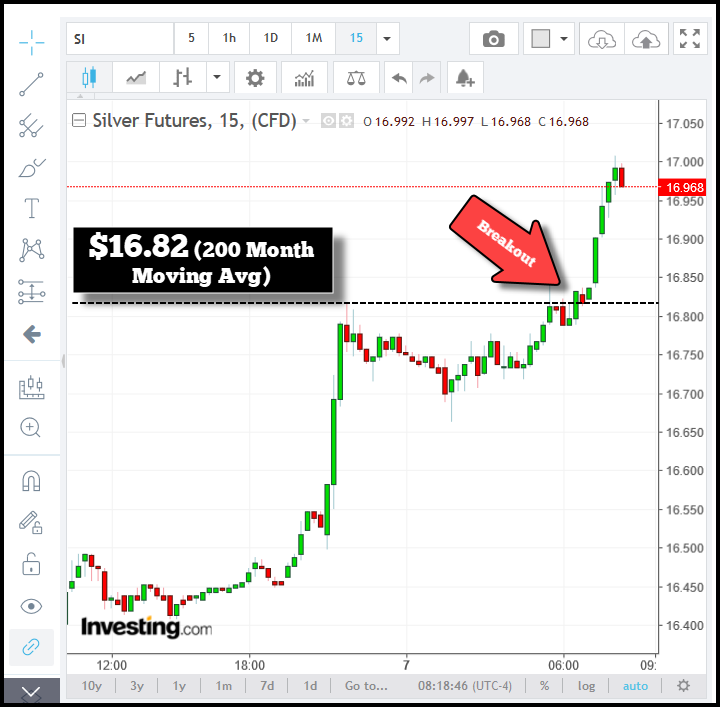
Task: Click the gray chart color swatch
Action: coord(540,39)
